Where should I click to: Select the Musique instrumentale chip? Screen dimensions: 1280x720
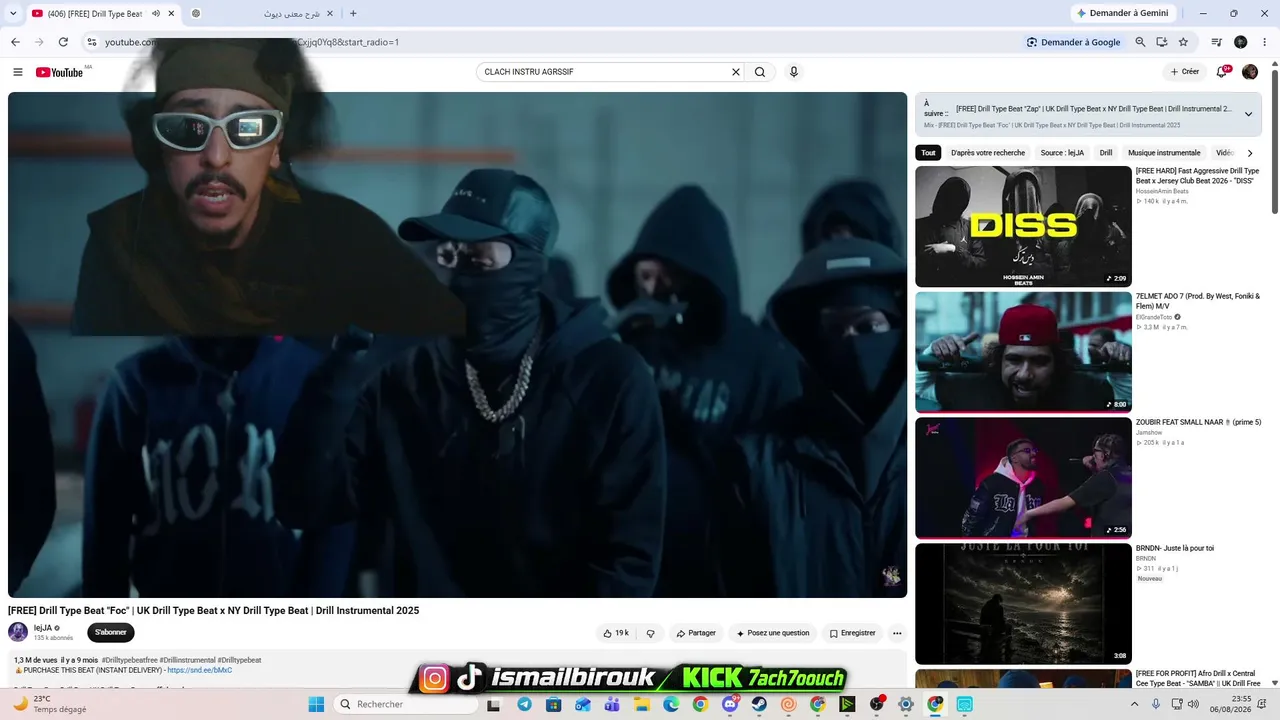[x=1164, y=153]
